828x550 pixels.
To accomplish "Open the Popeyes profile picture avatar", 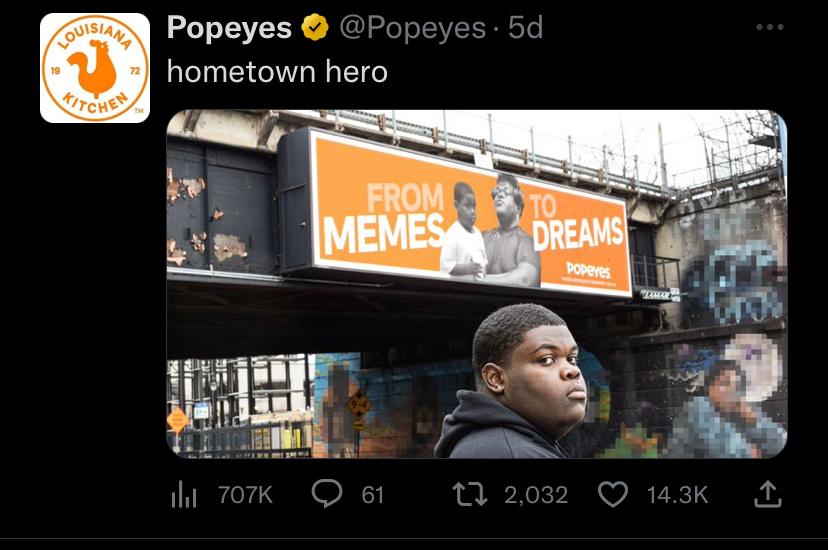I will click(95, 68).
